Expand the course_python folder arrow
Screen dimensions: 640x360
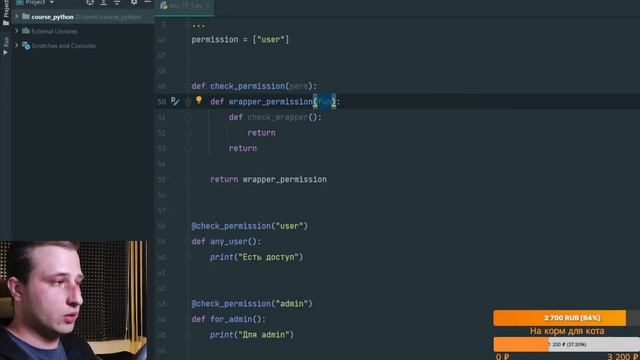16,16
